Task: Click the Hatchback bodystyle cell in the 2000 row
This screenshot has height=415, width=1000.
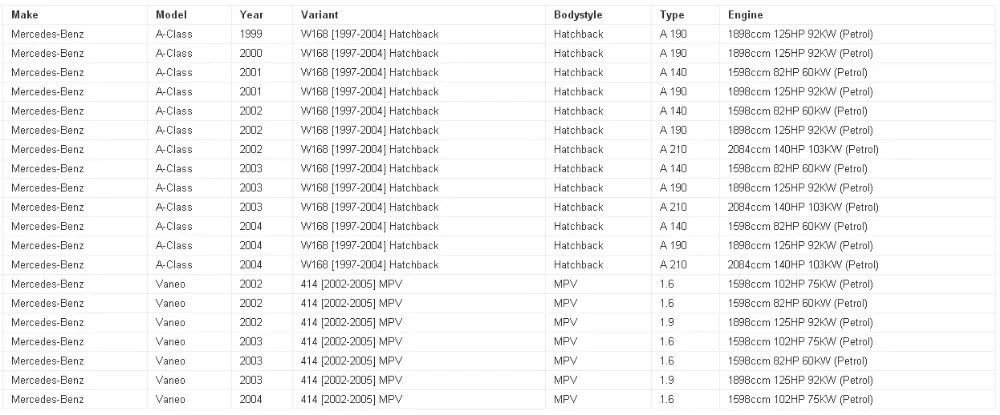Action: coord(579,53)
